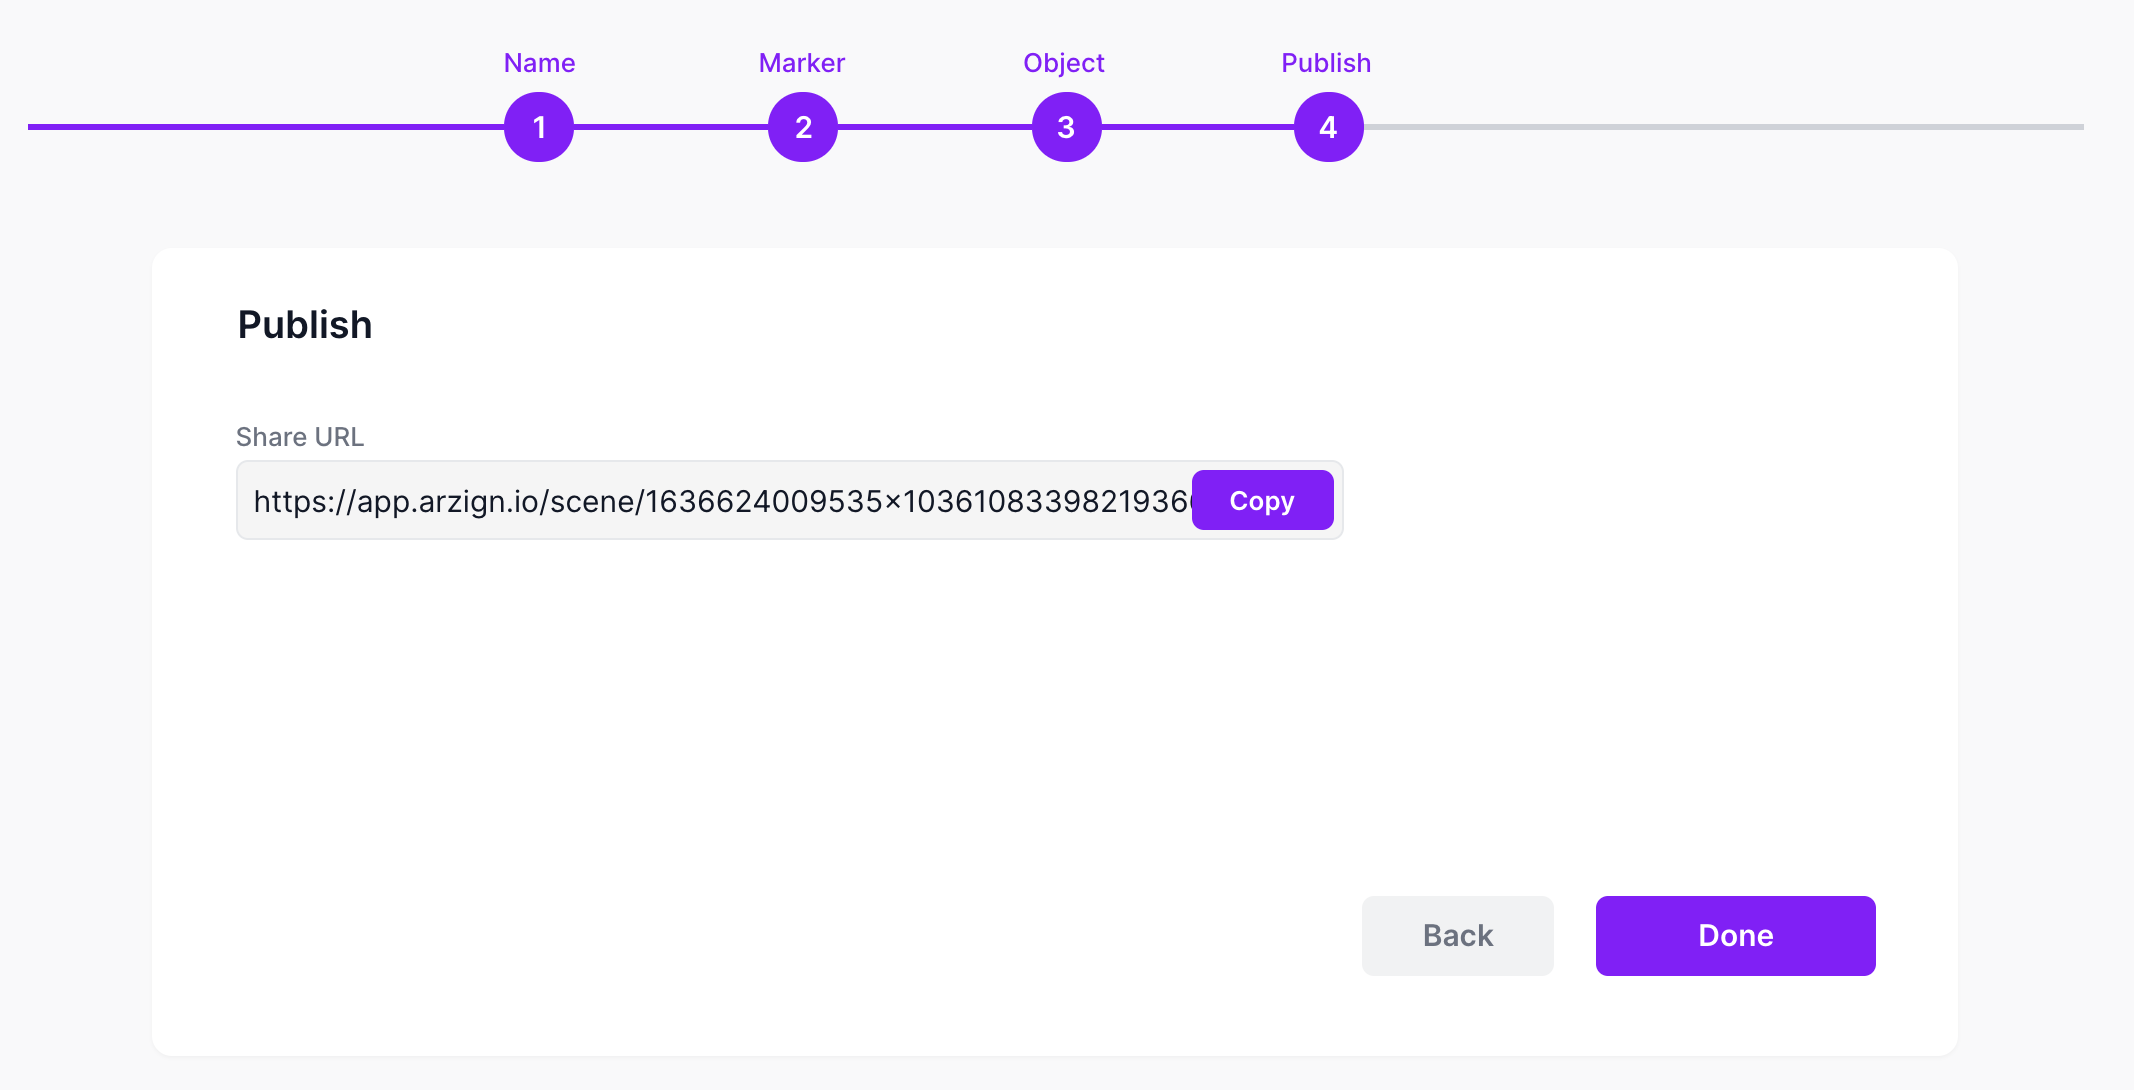Click progress line between steps 3 and 4
This screenshot has width=2134, height=1090.
(1197, 127)
